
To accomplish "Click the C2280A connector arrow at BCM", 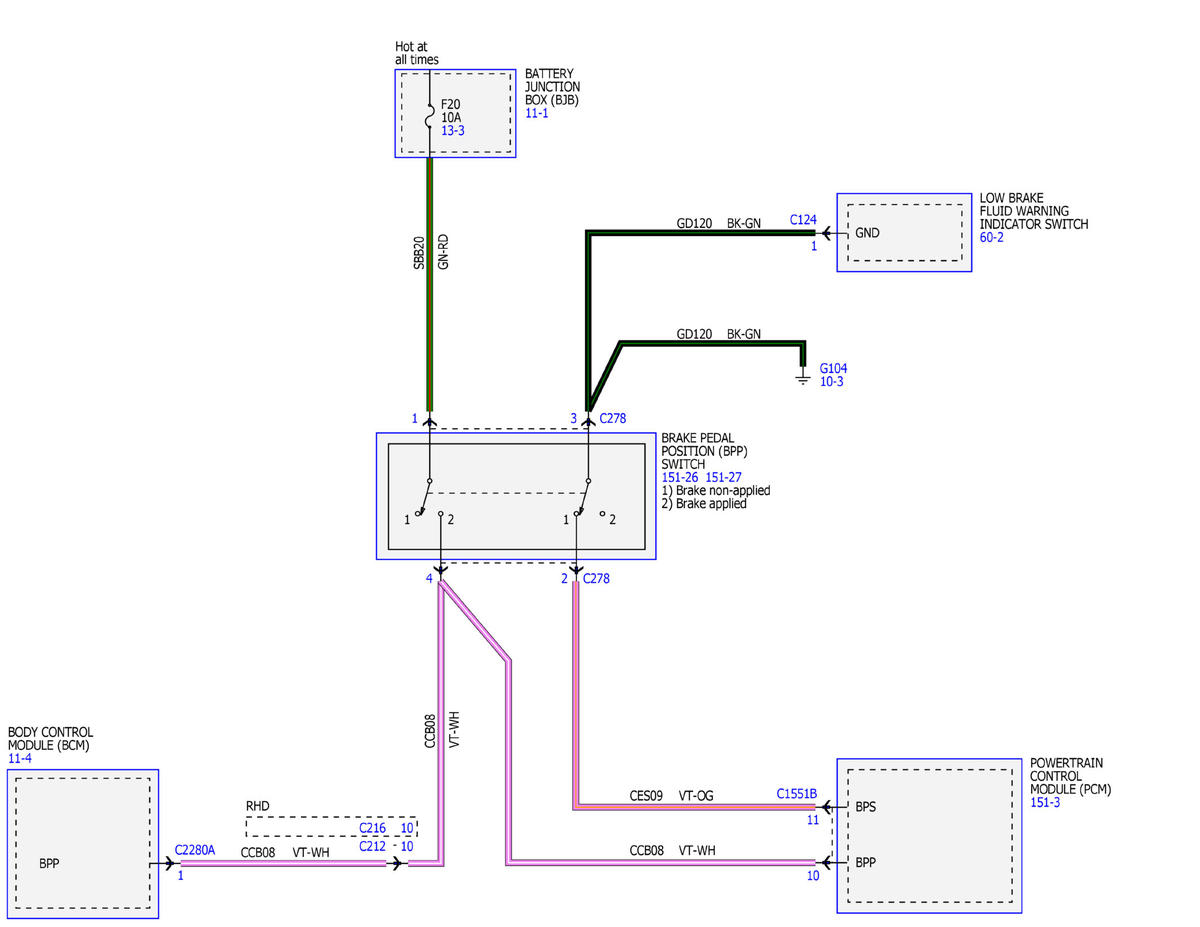I will [x=167, y=862].
